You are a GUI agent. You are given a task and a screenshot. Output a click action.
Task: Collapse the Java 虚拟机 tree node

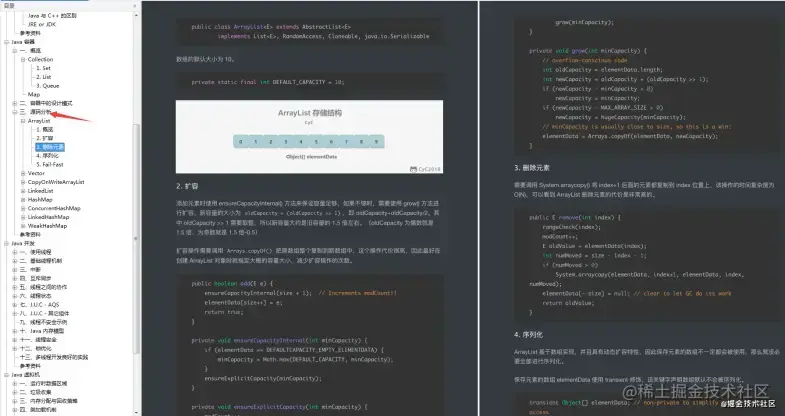pyautogui.click(x=7, y=375)
